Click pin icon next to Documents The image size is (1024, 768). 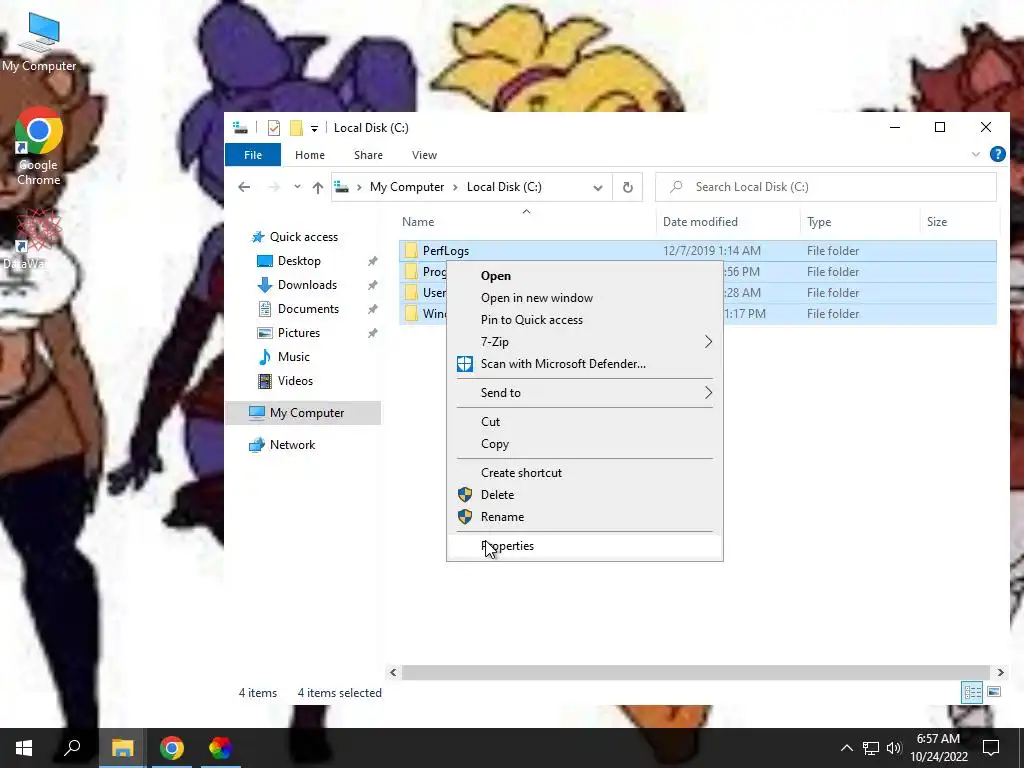(x=372, y=309)
